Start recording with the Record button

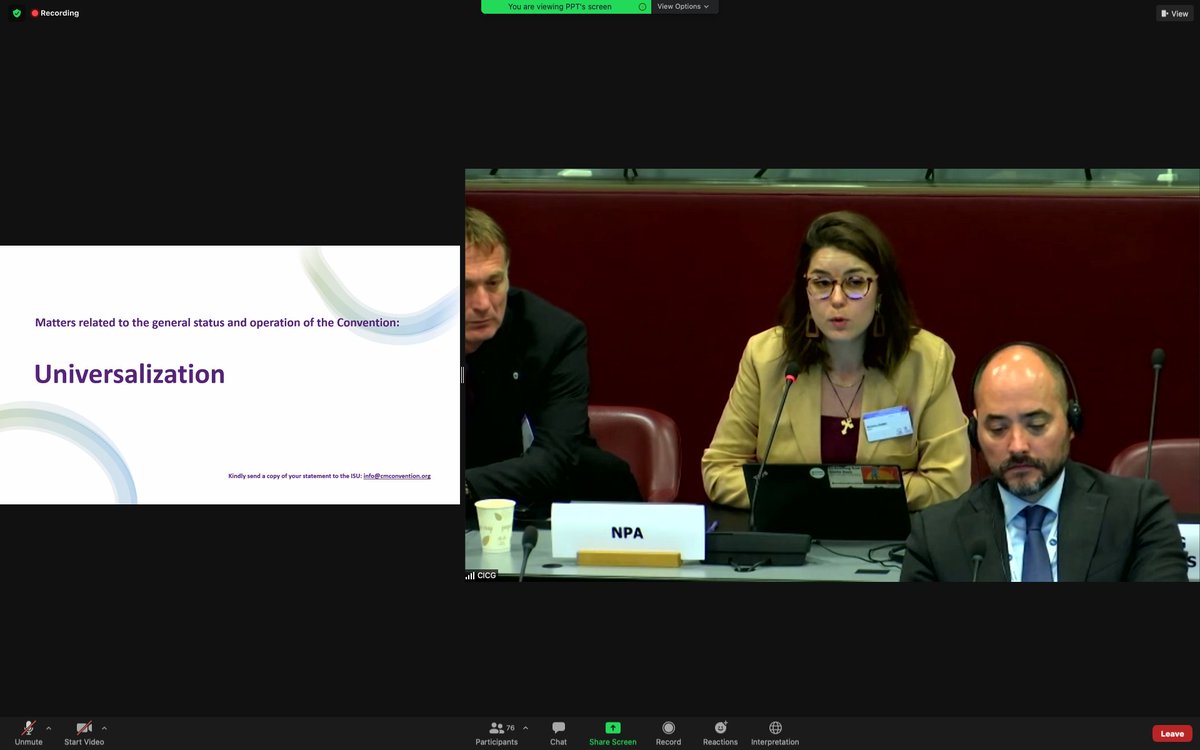[668, 732]
